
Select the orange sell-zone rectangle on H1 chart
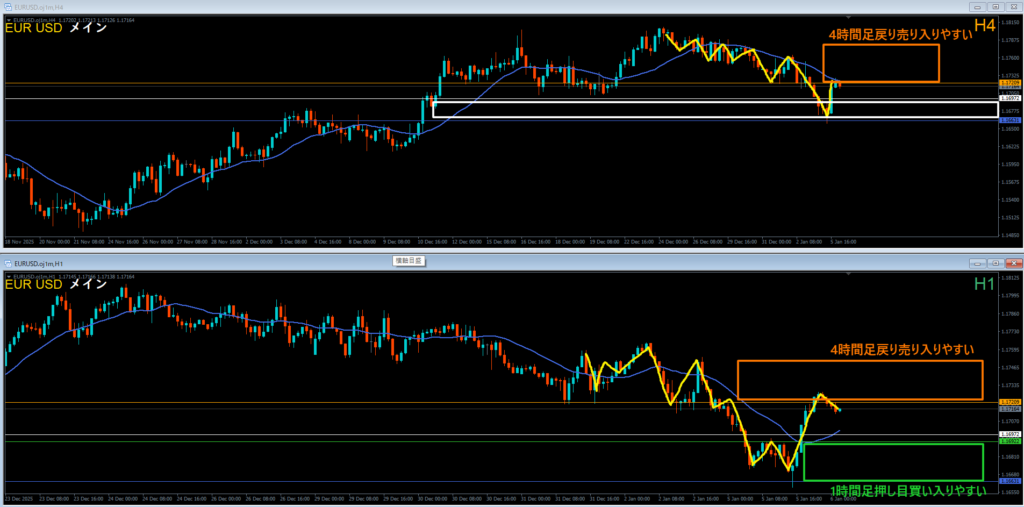(x=860, y=362)
